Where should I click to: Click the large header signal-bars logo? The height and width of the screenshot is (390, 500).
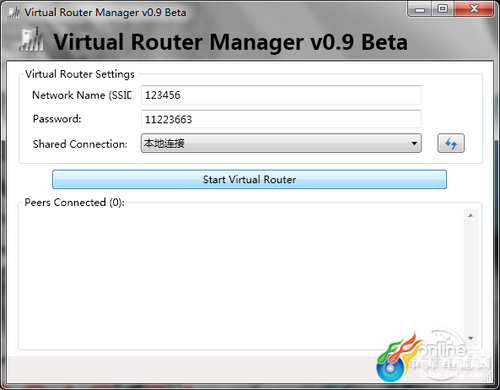32,40
